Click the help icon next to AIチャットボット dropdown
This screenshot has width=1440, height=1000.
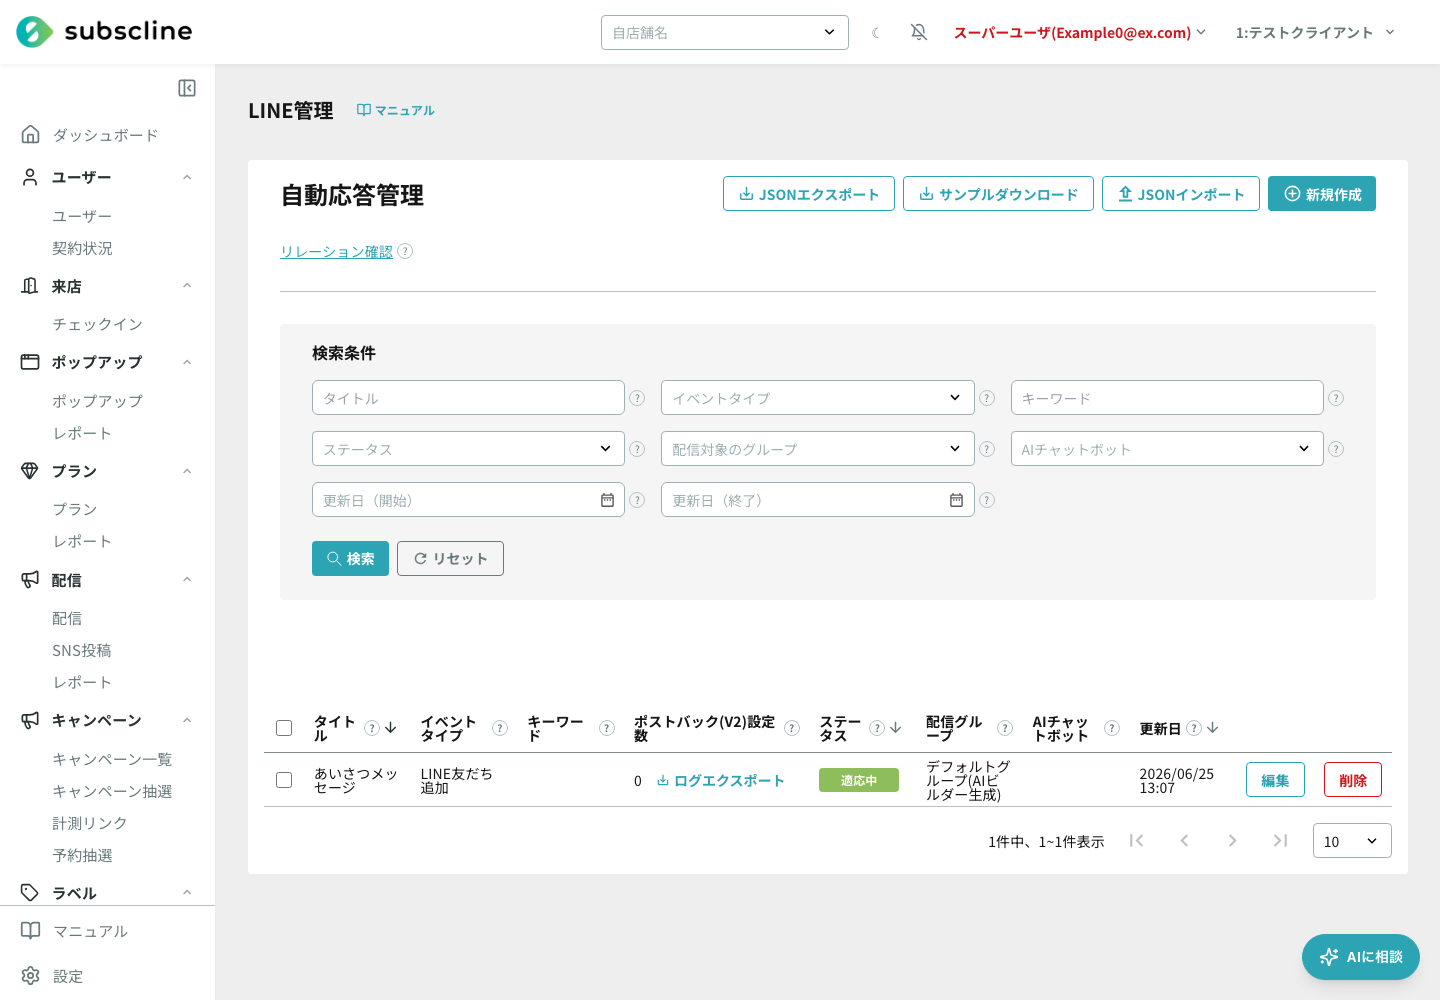coord(1336,449)
